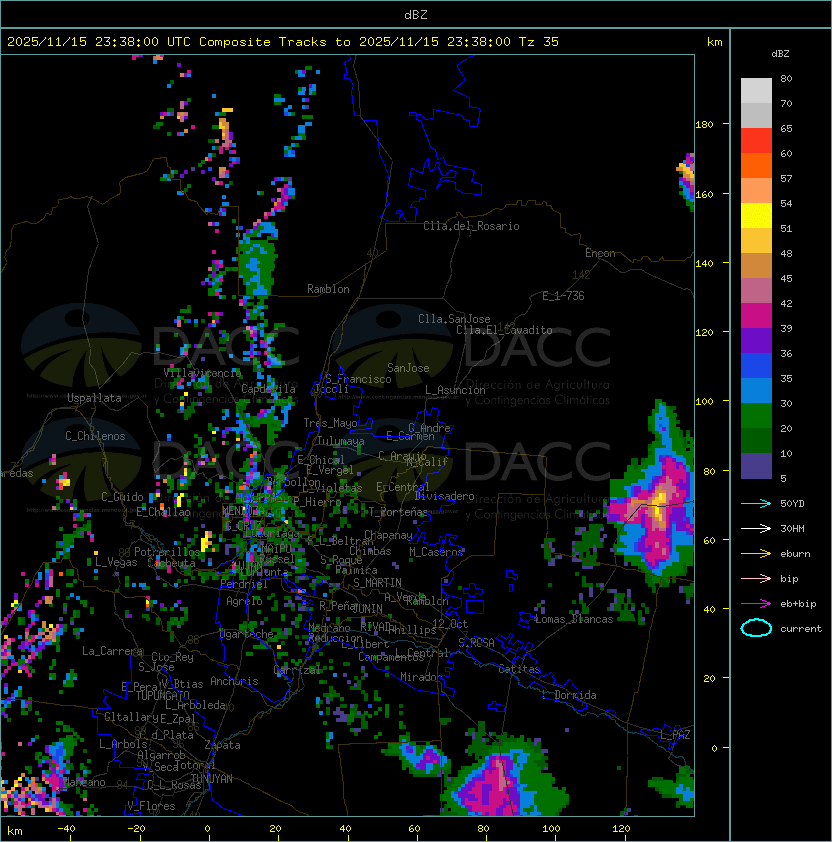
Task: Click the 'Tres_Mayo' map label
Action: (x=330, y=423)
